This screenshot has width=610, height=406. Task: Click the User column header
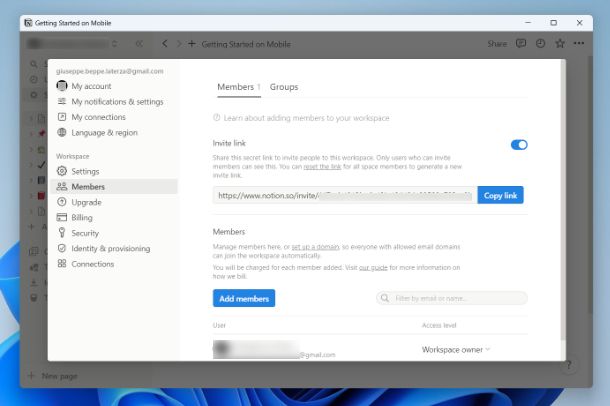point(219,325)
